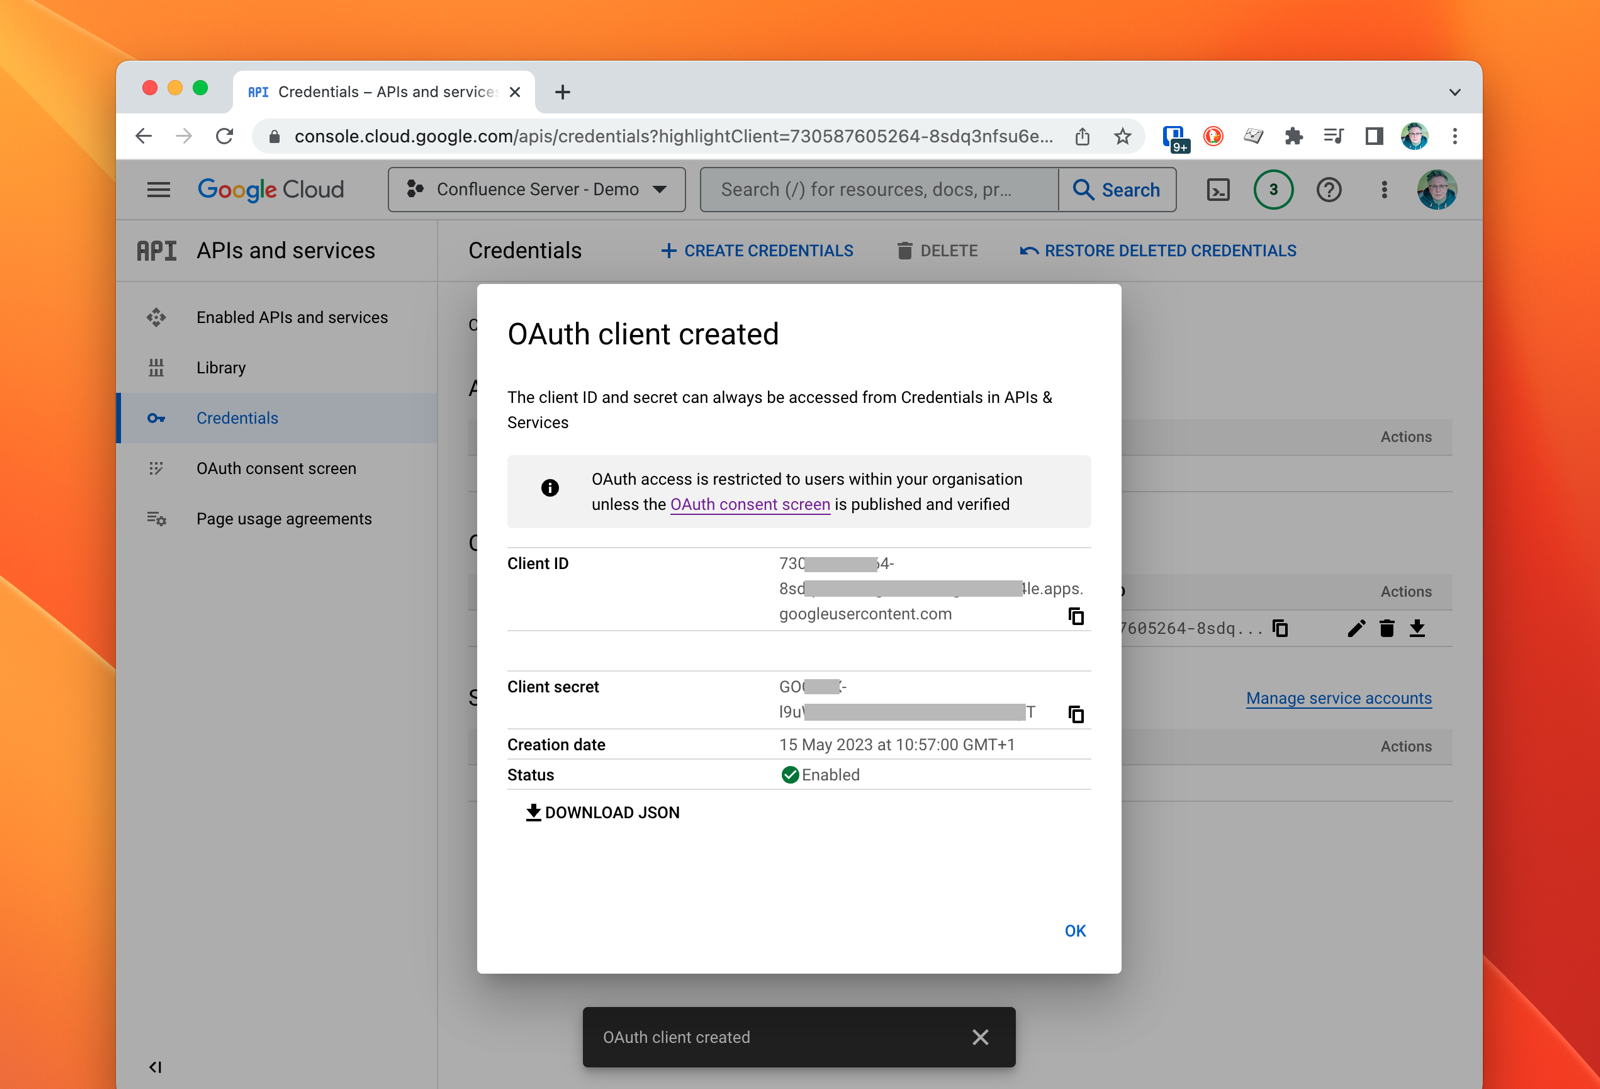
Task: Collapse the left navigation sidebar
Action: click(155, 1067)
